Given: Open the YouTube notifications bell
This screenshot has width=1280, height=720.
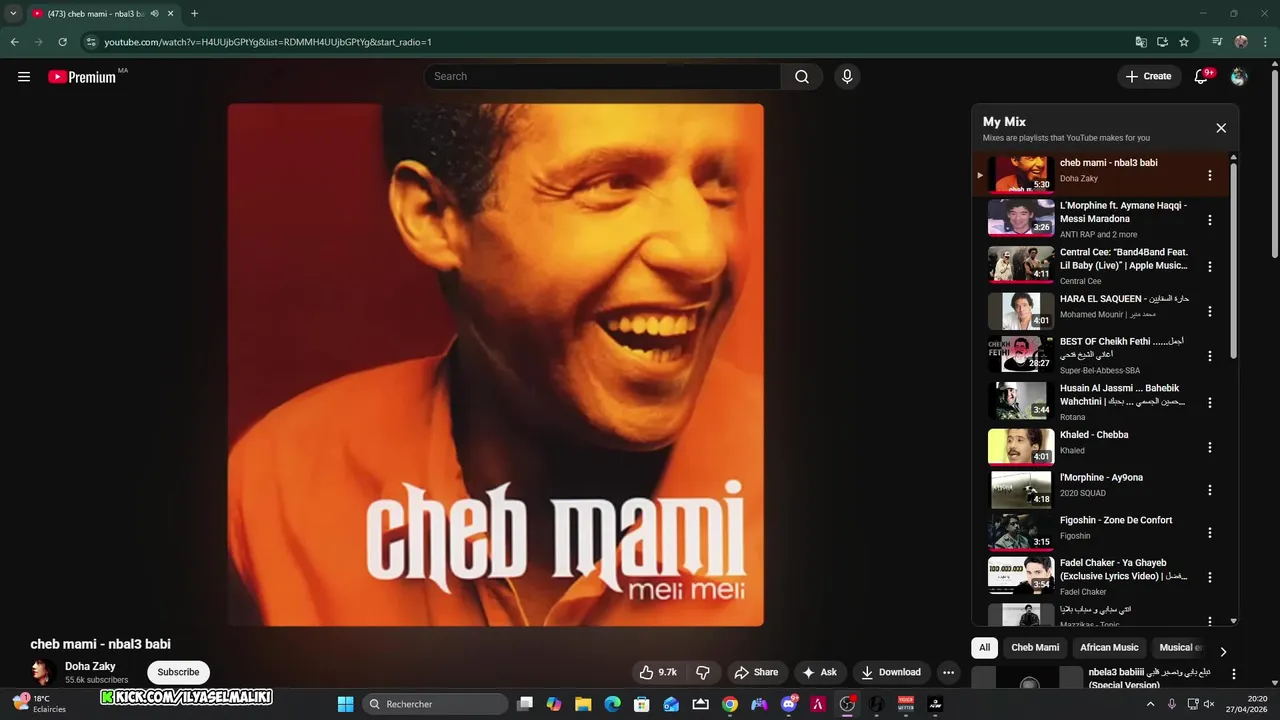Looking at the screenshot, I should point(1202,77).
